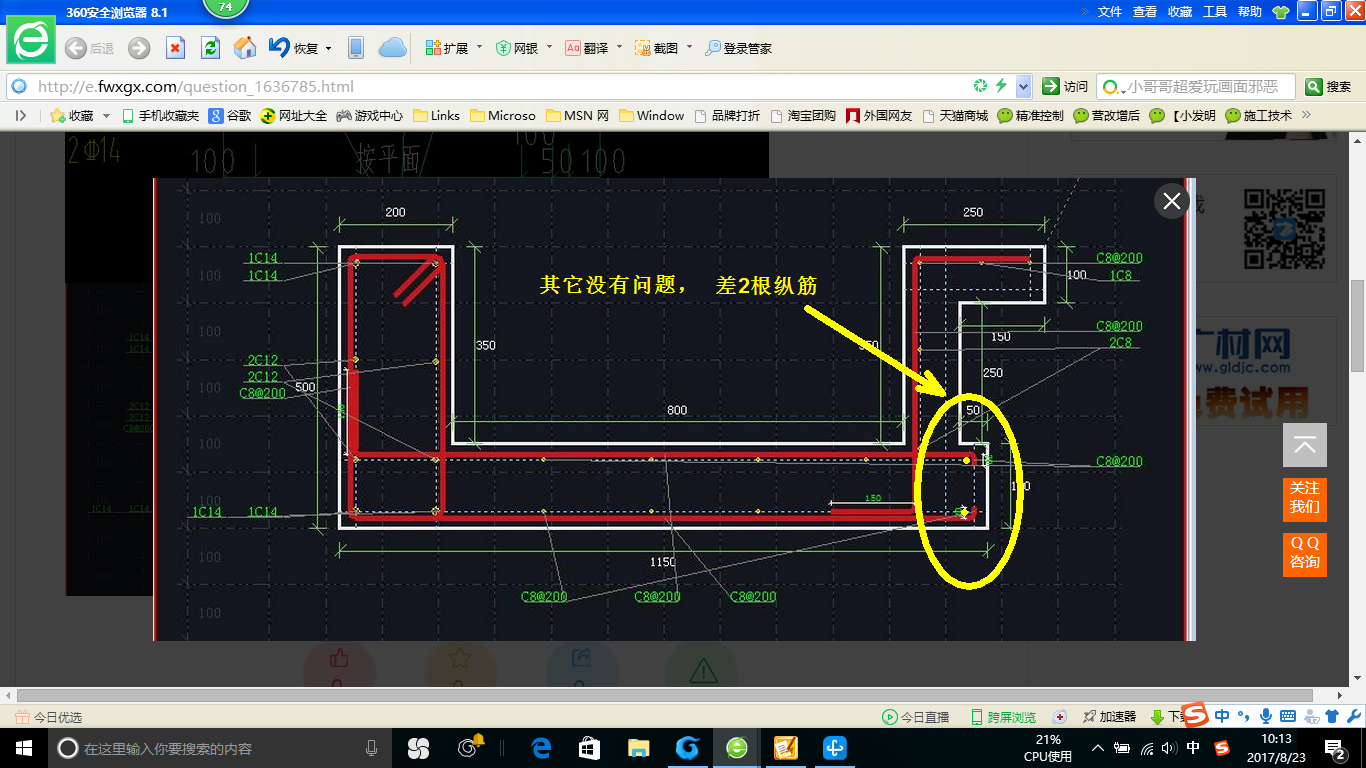This screenshot has height=768, width=1366.
Task: Click the 访问 go button
Action: click(1064, 87)
